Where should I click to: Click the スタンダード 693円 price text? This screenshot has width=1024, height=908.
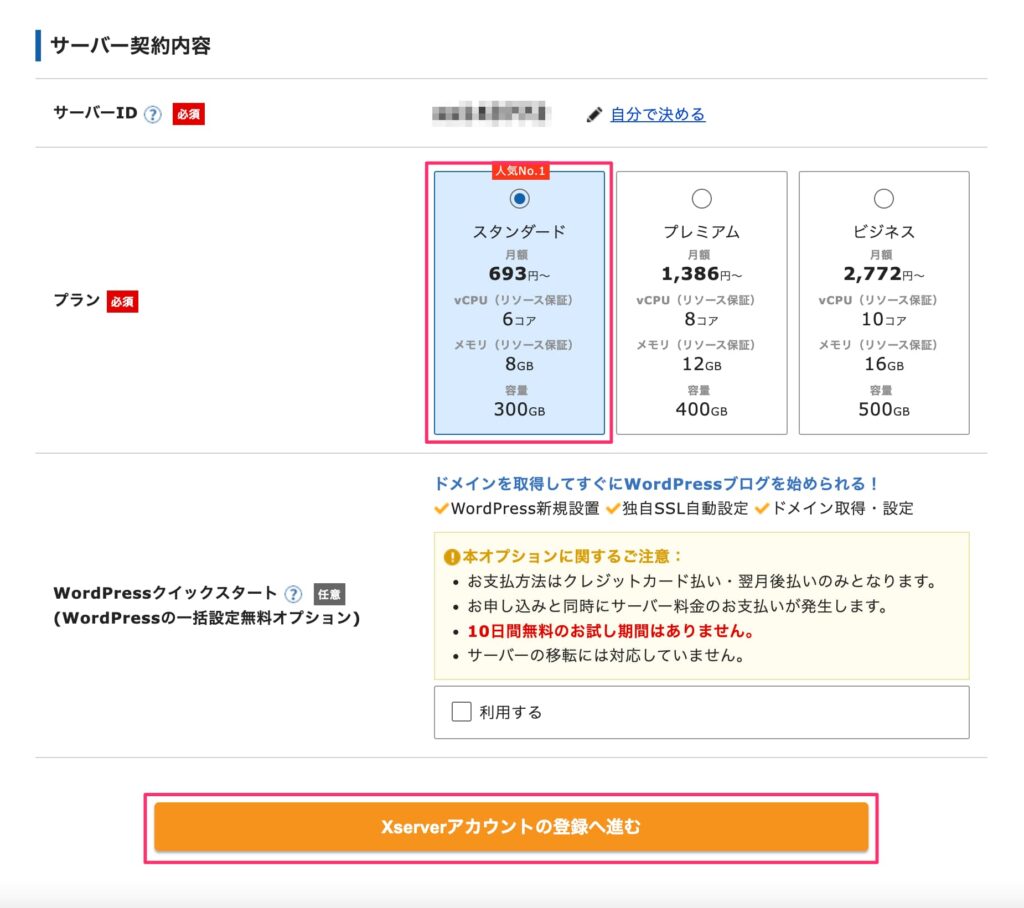click(x=519, y=274)
